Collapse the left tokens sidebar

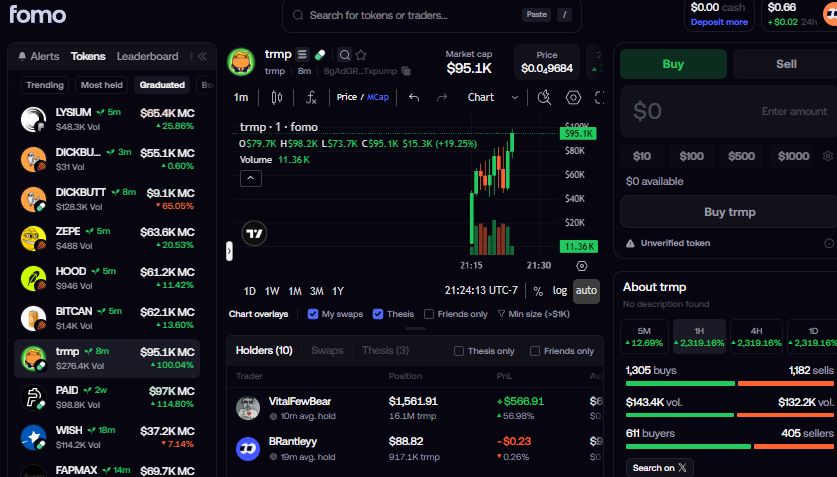click(202, 56)
